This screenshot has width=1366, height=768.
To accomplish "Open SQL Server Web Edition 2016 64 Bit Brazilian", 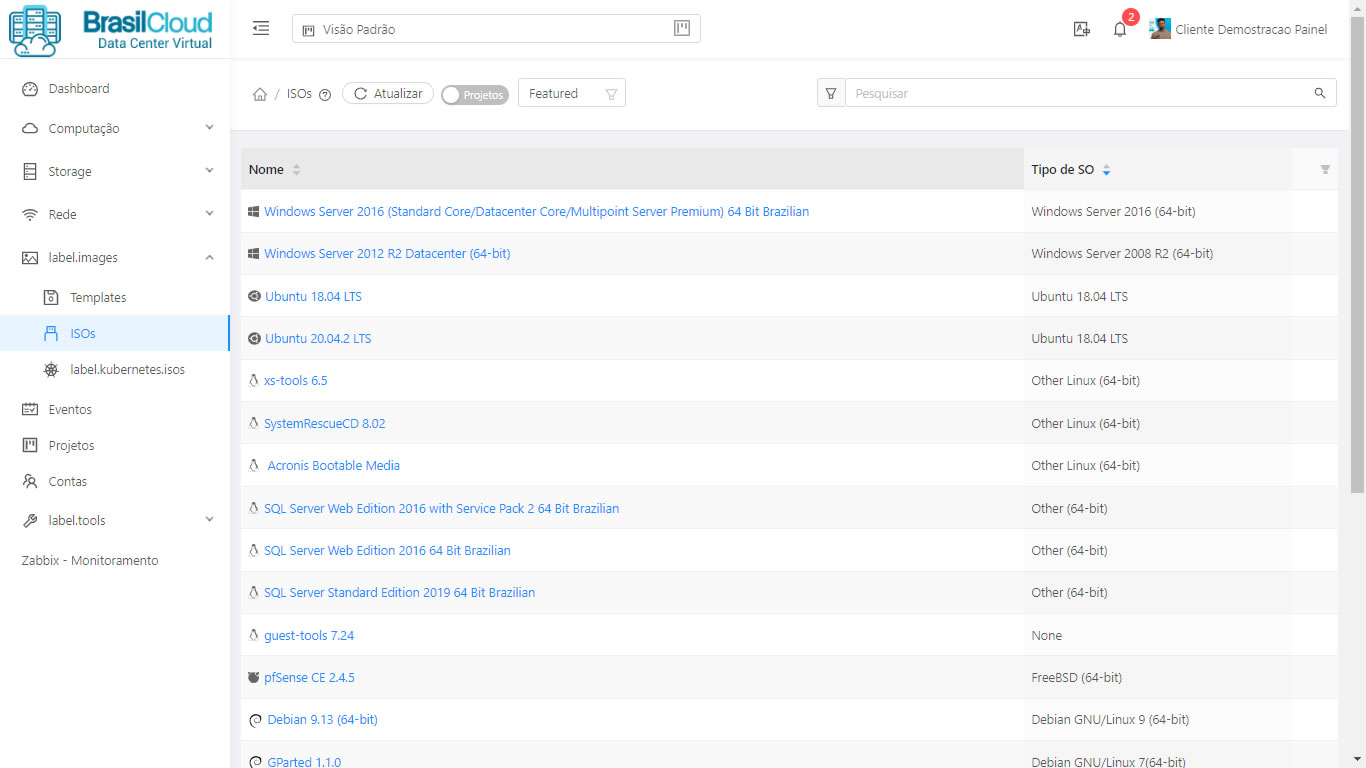I will coord(387,550).
